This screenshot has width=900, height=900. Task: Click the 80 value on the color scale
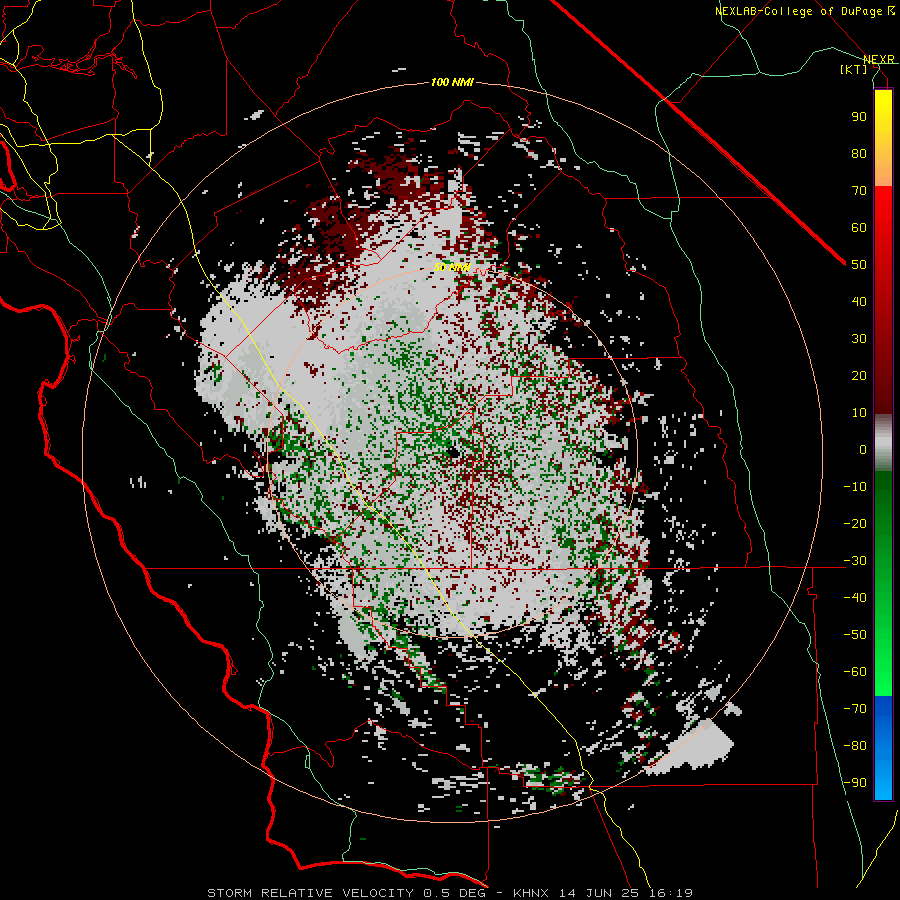859,153
